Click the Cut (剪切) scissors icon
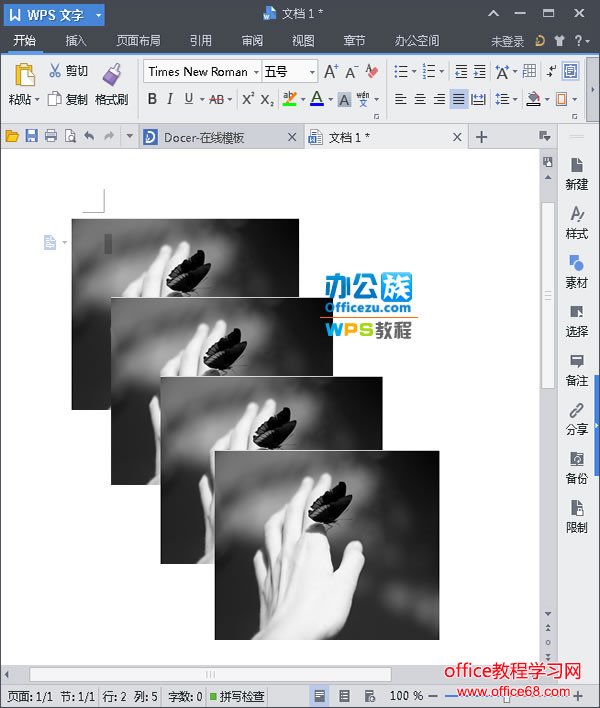This screenshot has width=600, height=708. coord(55,71)
